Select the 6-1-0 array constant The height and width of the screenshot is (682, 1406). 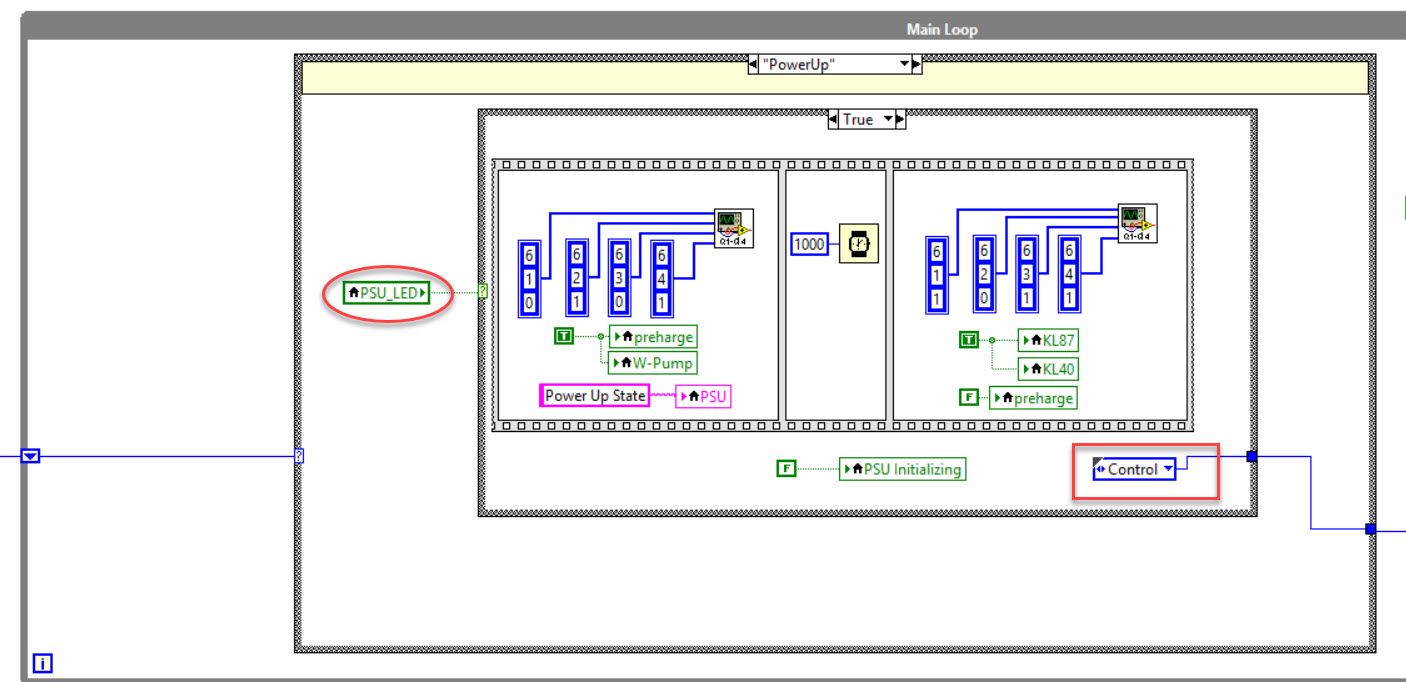point(530,277)
